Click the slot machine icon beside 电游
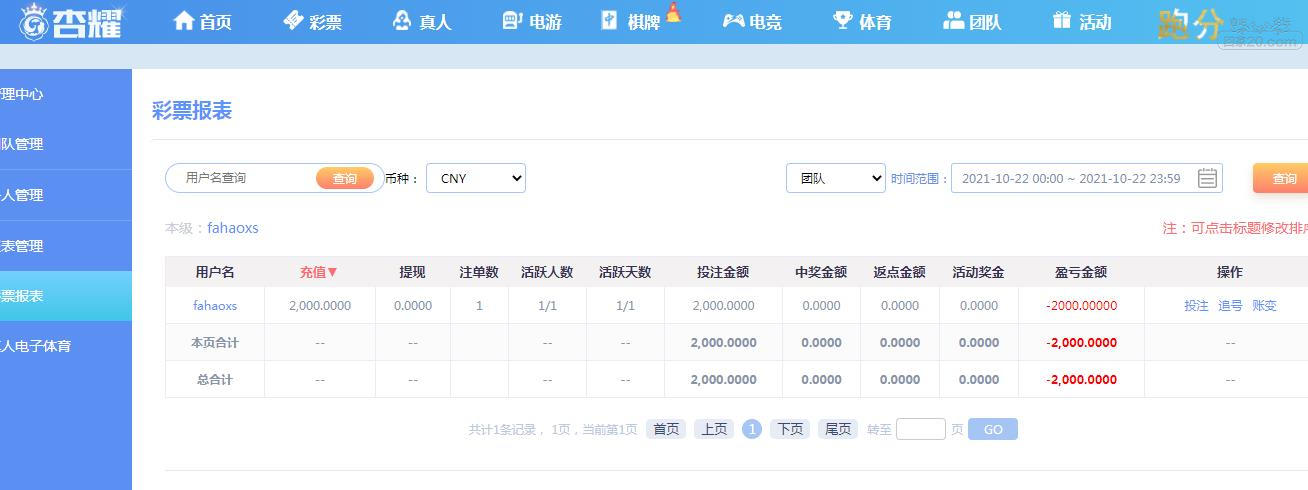This screenshot has height=490, width=1308. (x=512, y=20)
